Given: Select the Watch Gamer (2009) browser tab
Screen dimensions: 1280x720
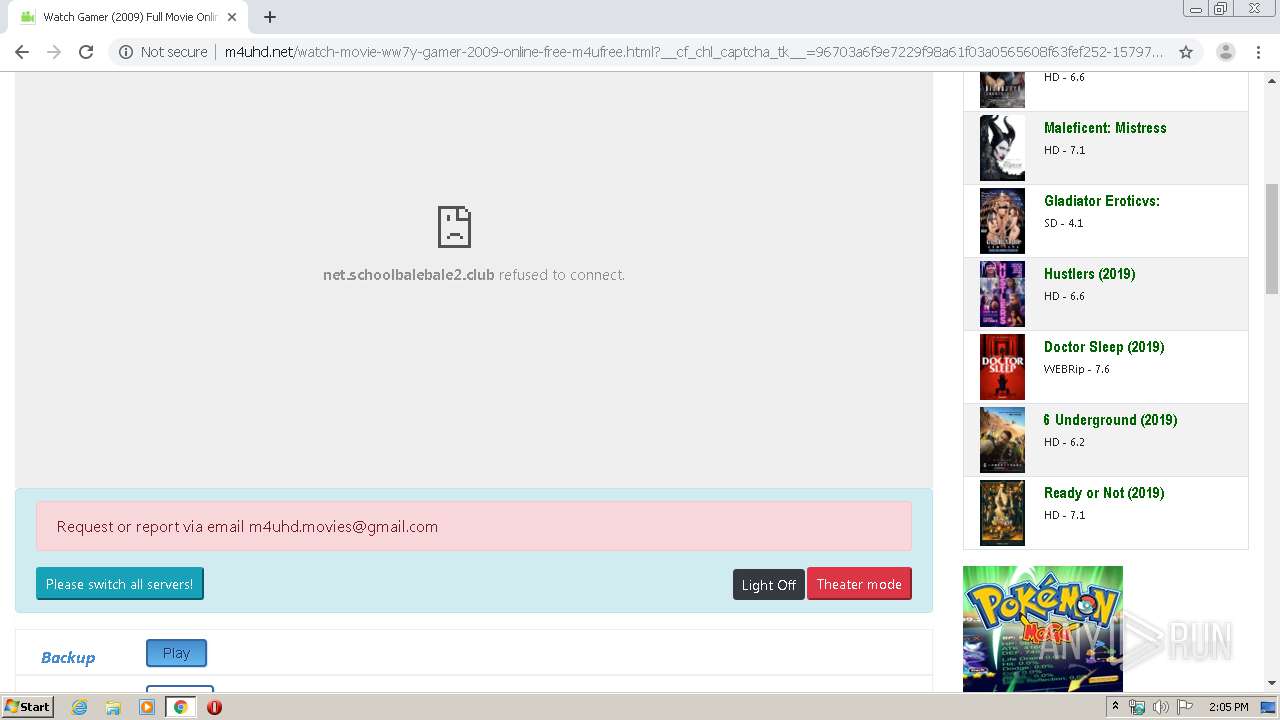Looking at the screenshot, I should point(128,17).
